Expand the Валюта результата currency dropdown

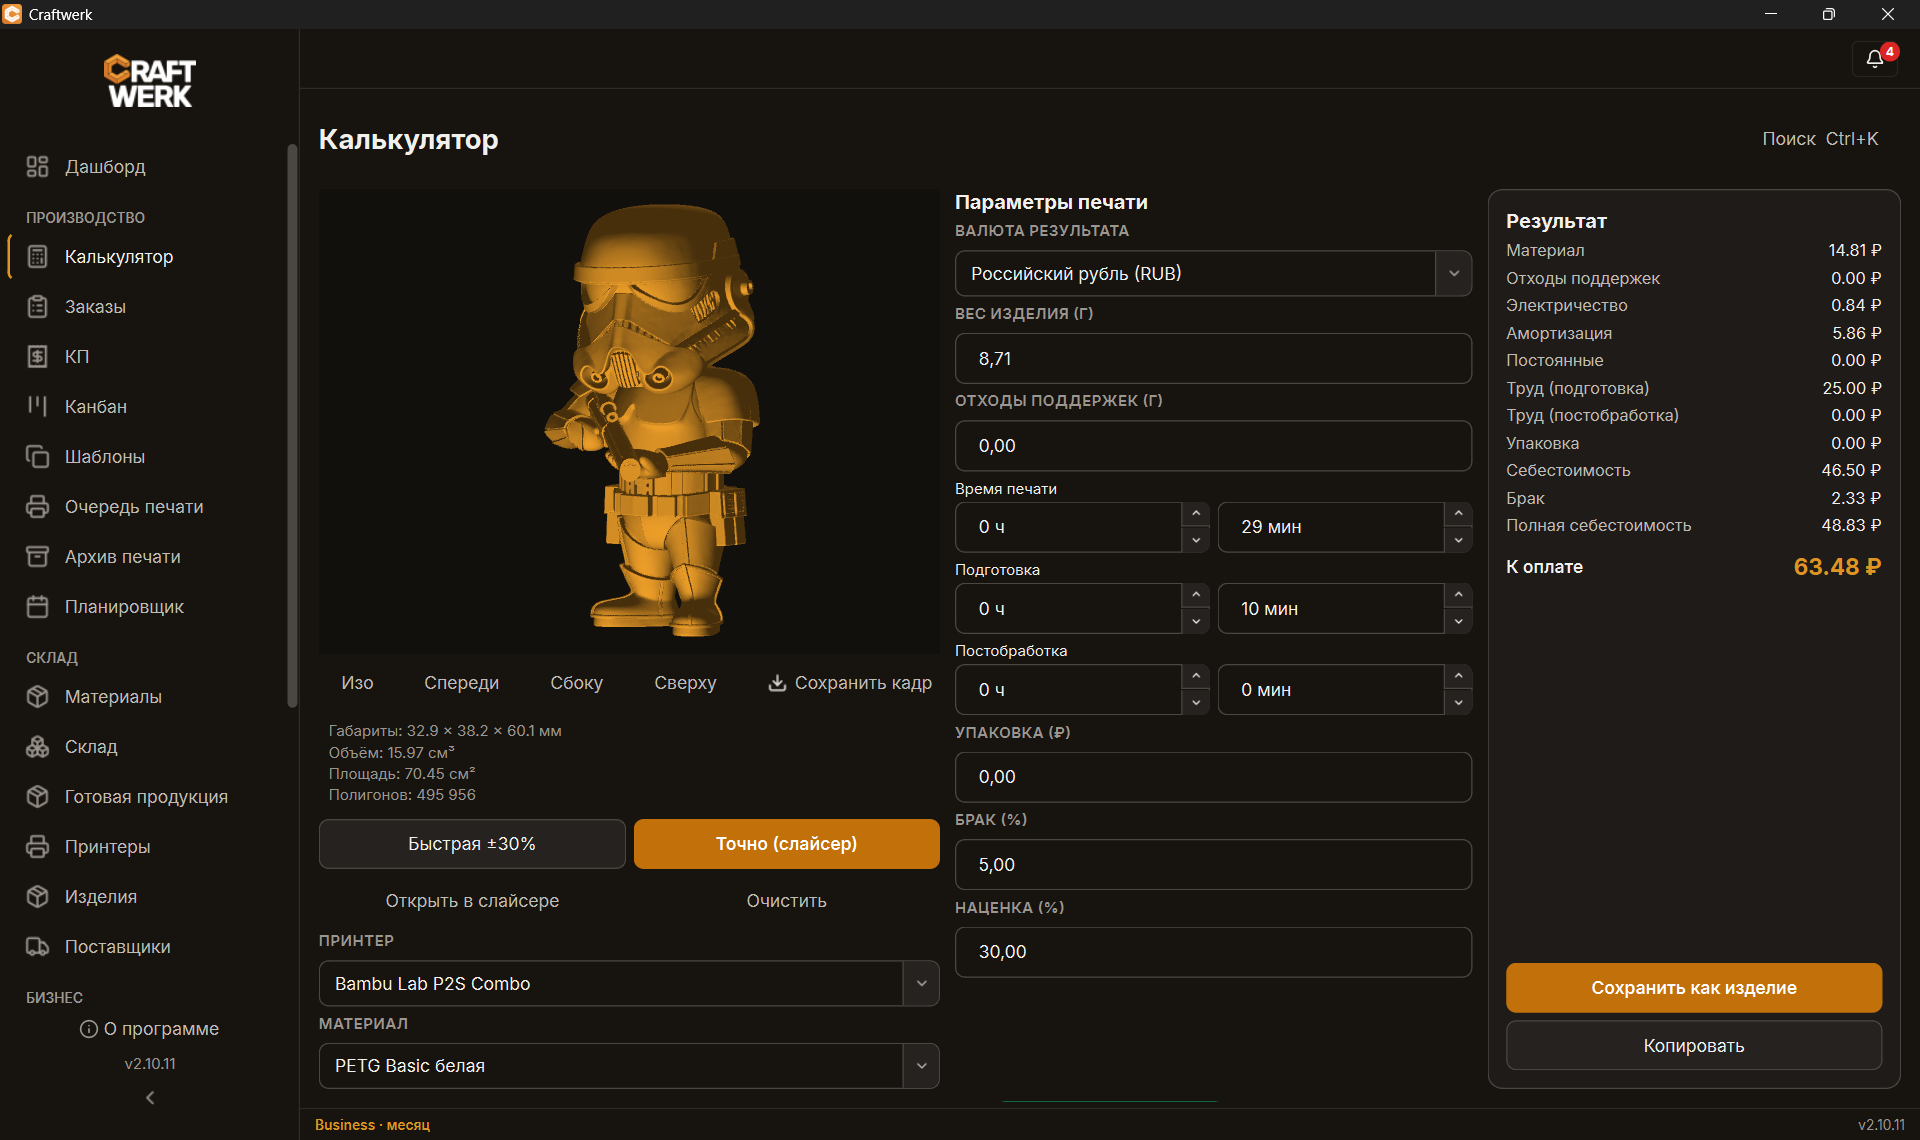[x=1453, y=273]
